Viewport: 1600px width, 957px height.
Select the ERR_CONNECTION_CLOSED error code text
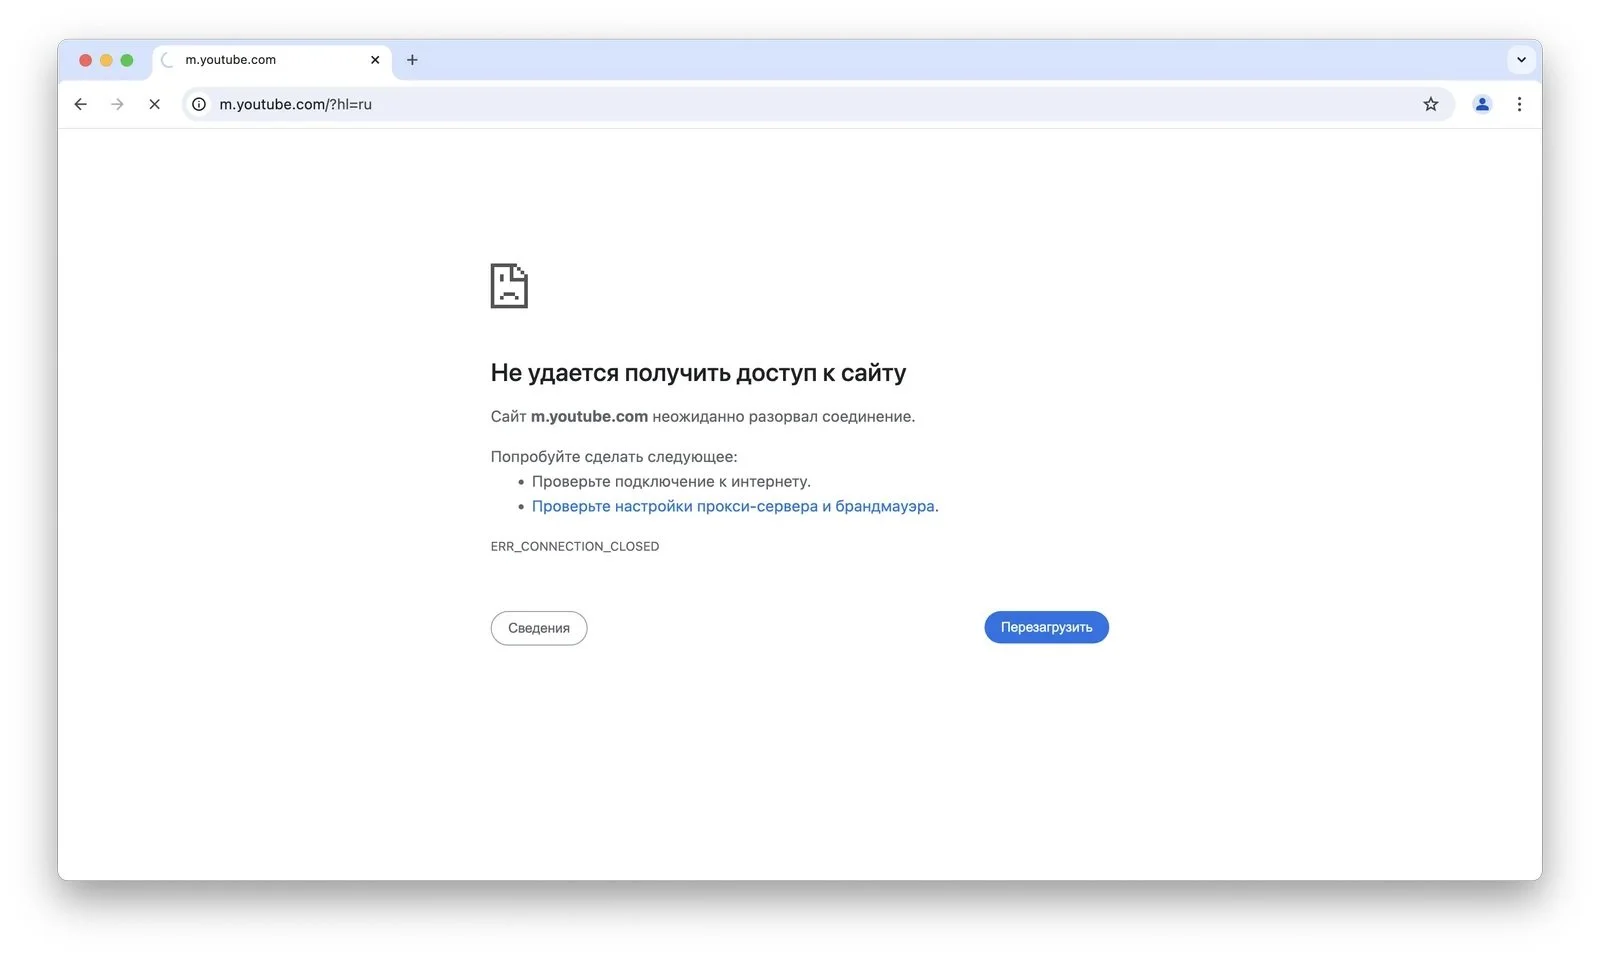click(575, 546)
